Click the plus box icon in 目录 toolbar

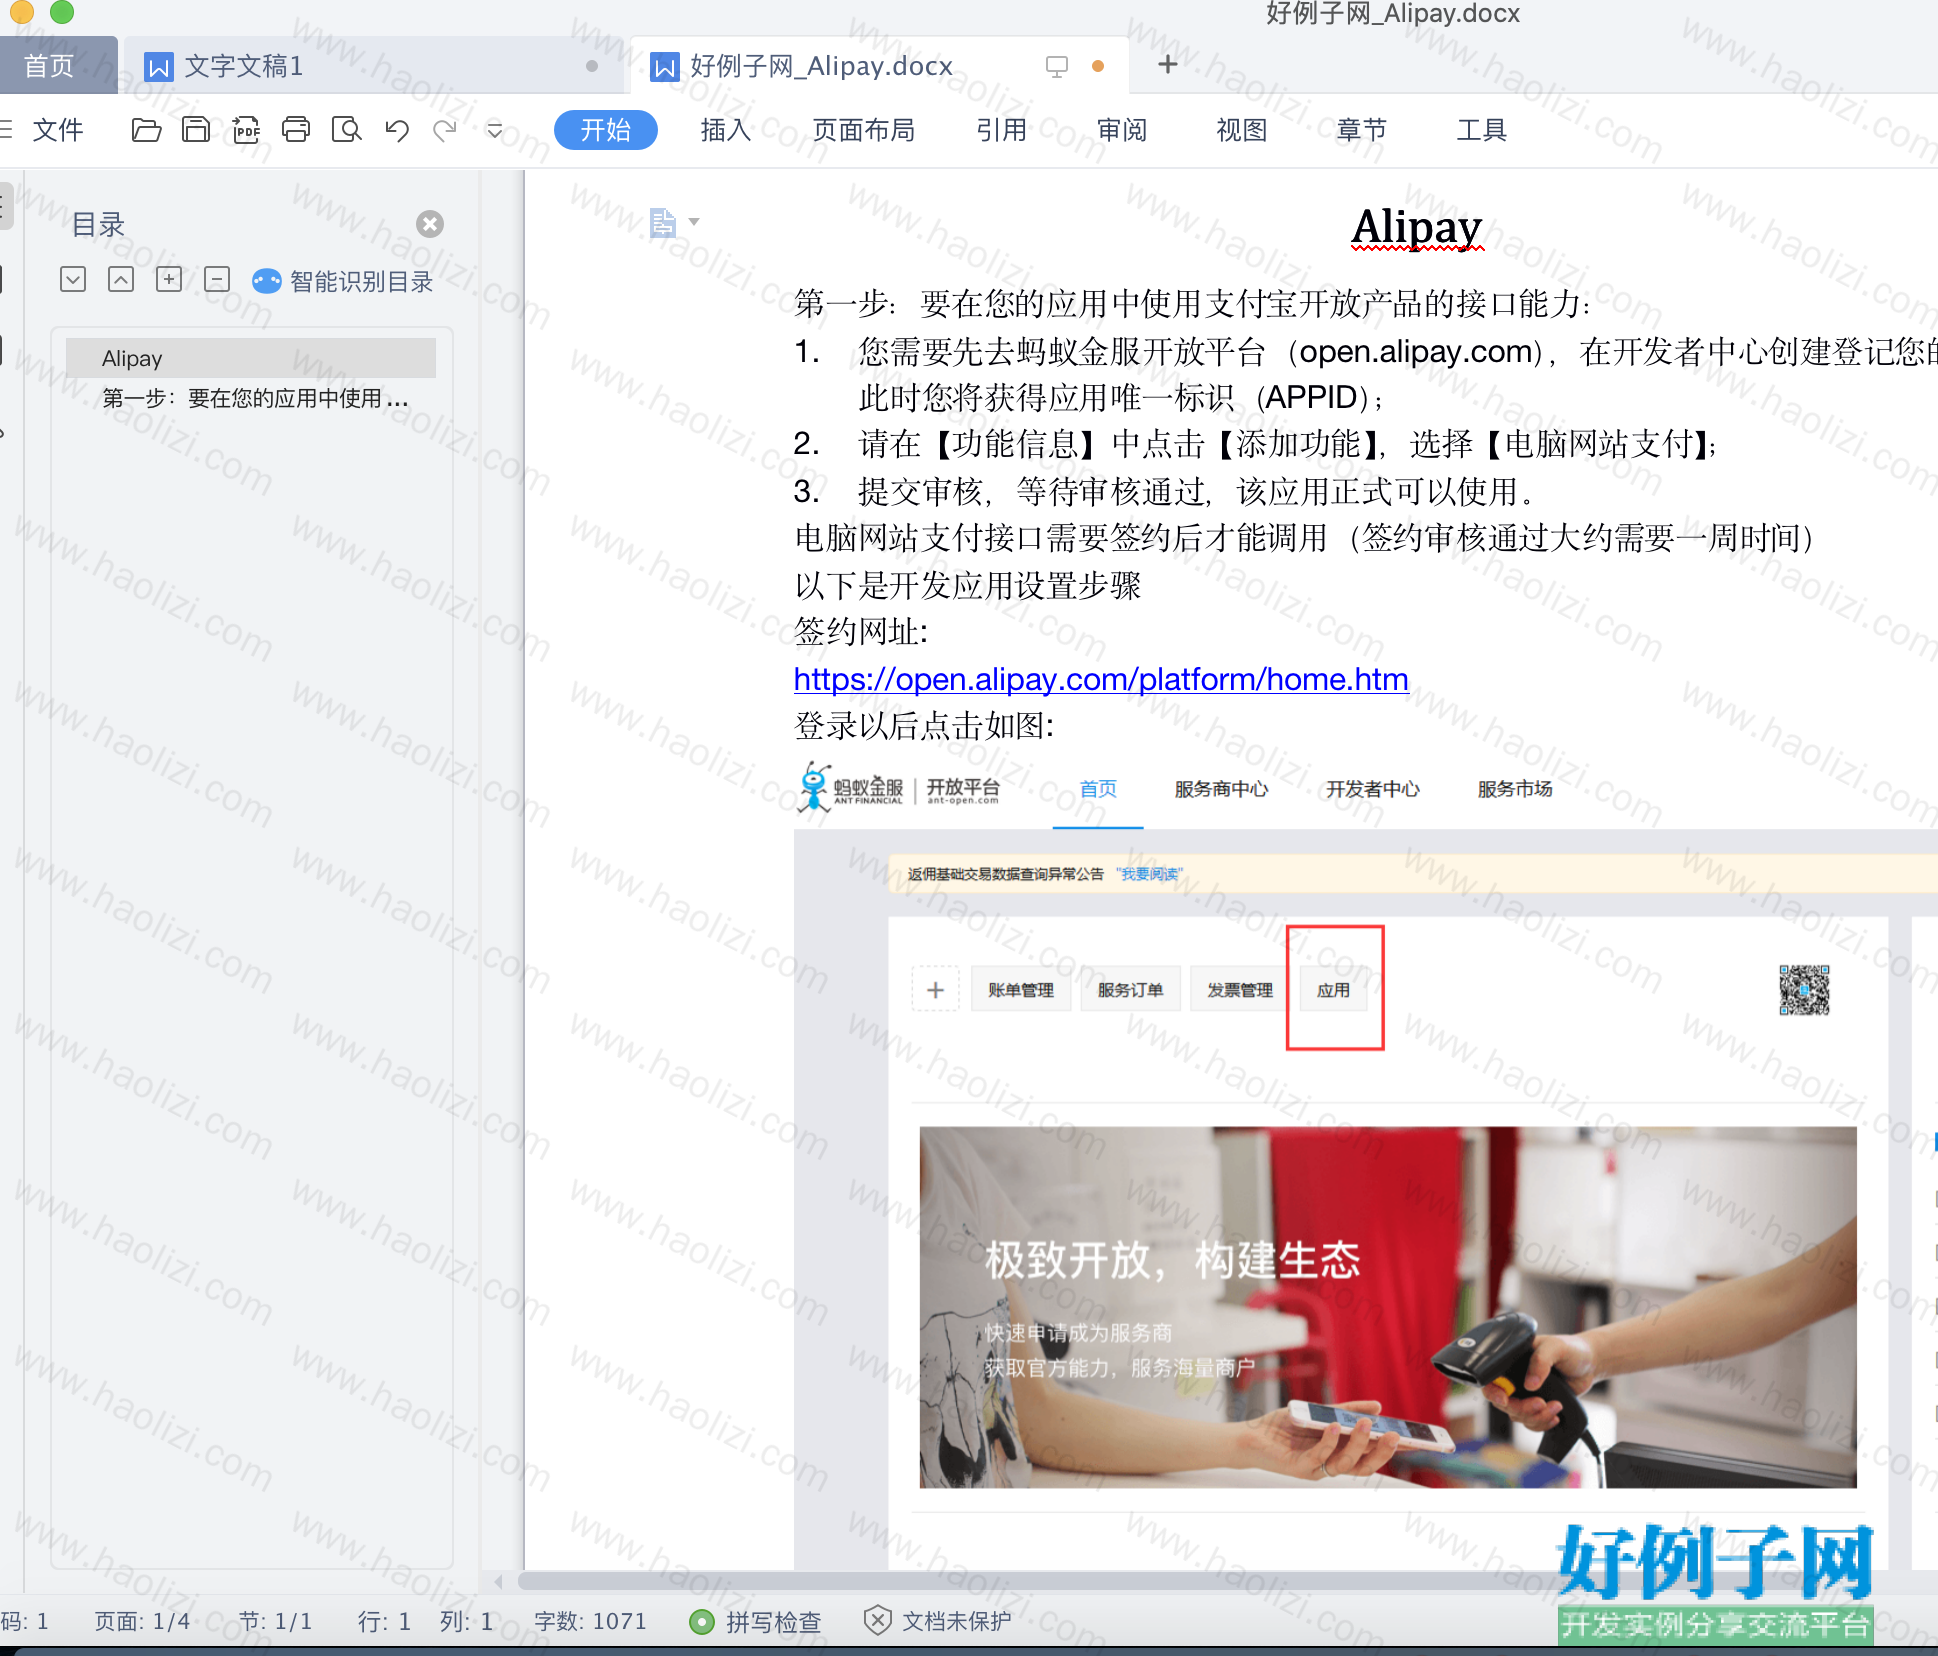click(169, 279)
